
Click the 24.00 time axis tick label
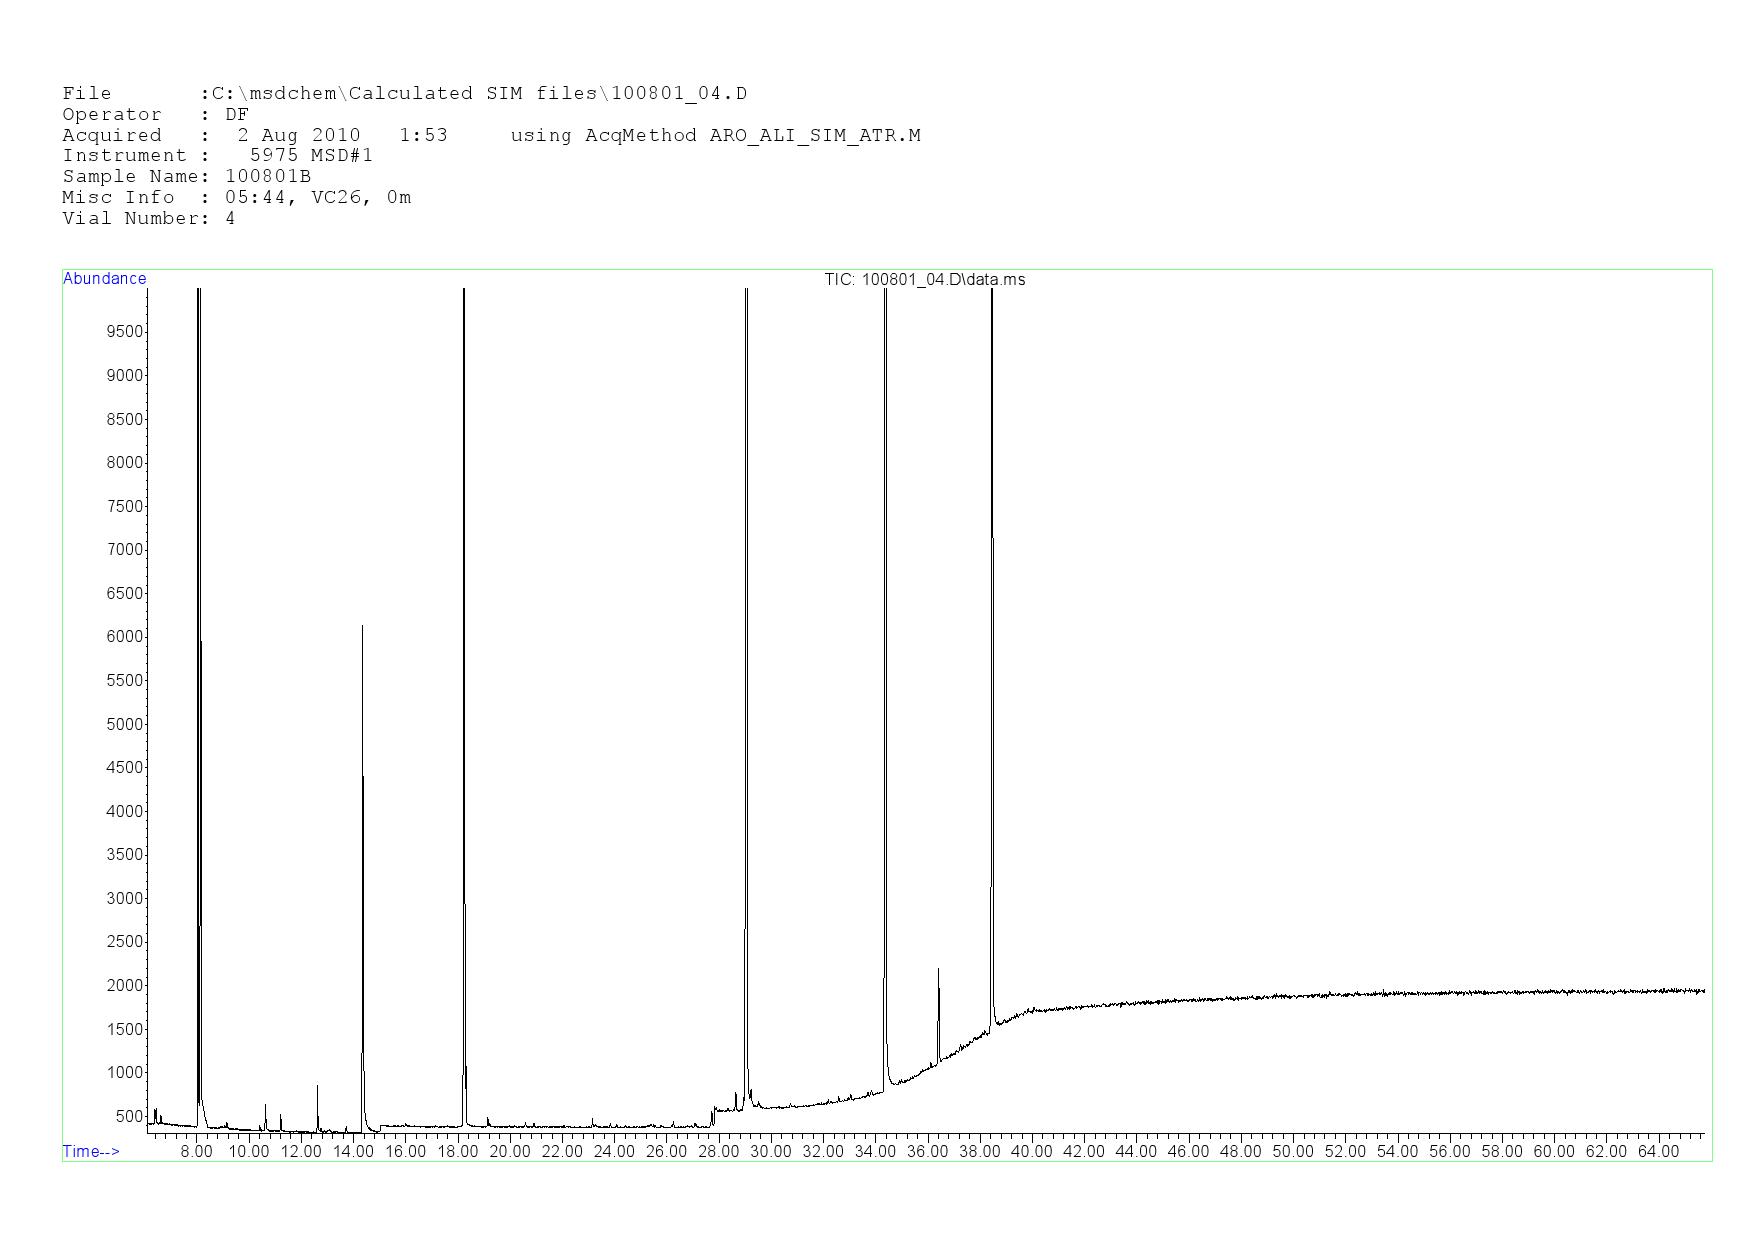pos(614,1151)
